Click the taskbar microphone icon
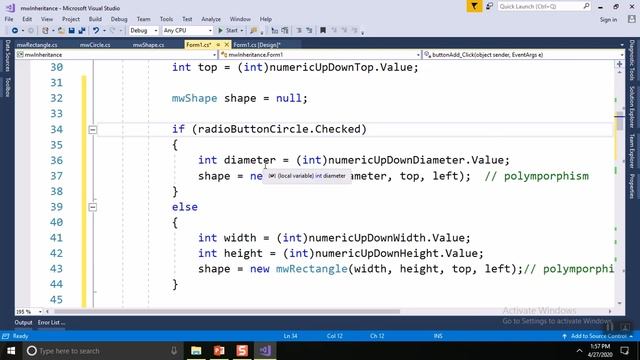 (x=174, y=351)
